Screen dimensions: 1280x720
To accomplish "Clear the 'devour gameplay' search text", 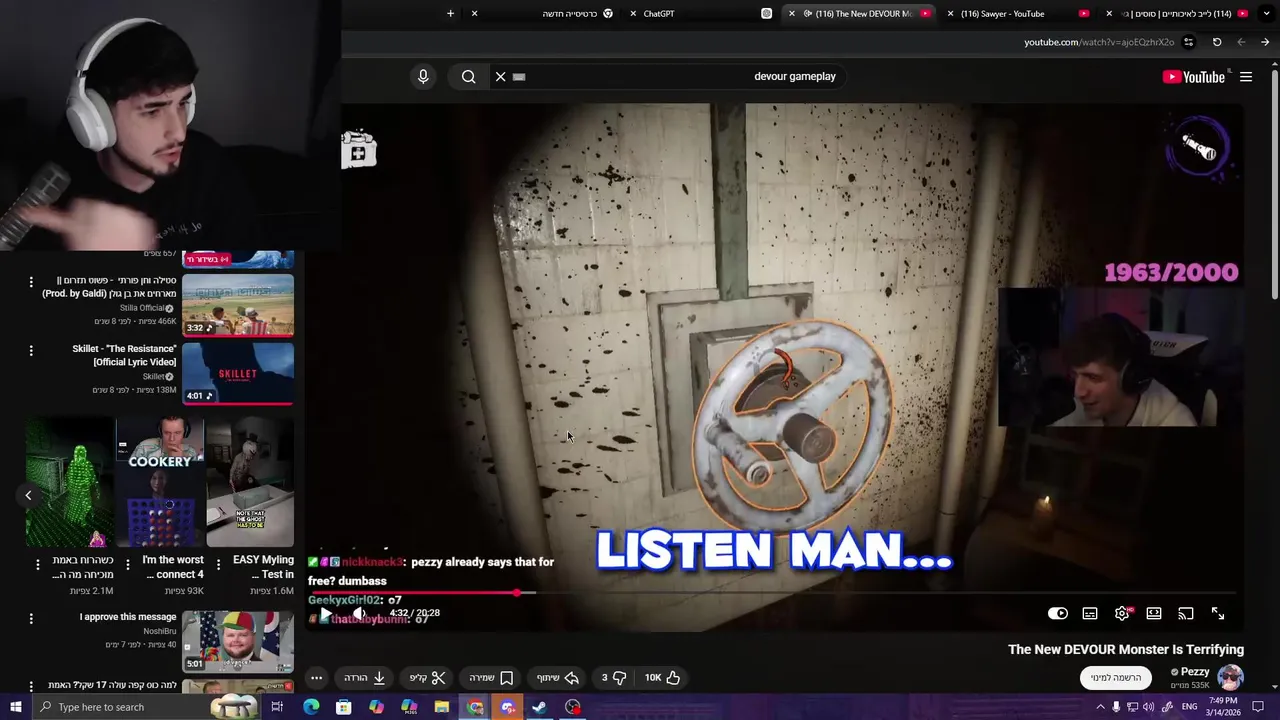I will pyautogui.click(x=501, y=76).
